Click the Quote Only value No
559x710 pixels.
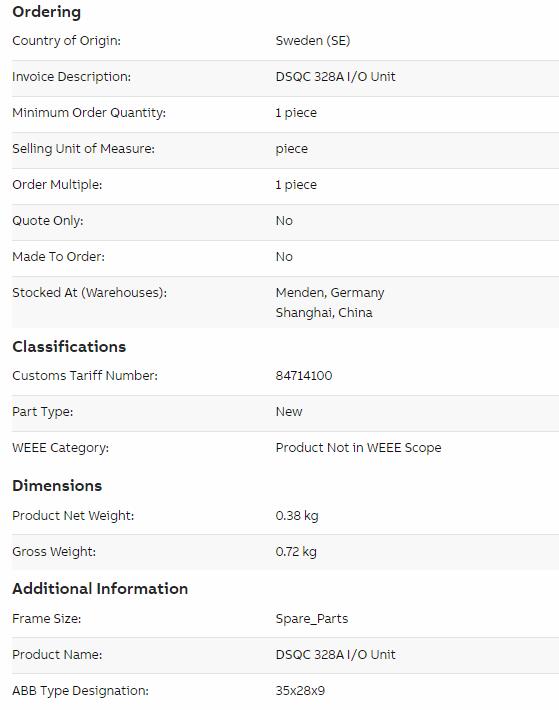[284, 221]
